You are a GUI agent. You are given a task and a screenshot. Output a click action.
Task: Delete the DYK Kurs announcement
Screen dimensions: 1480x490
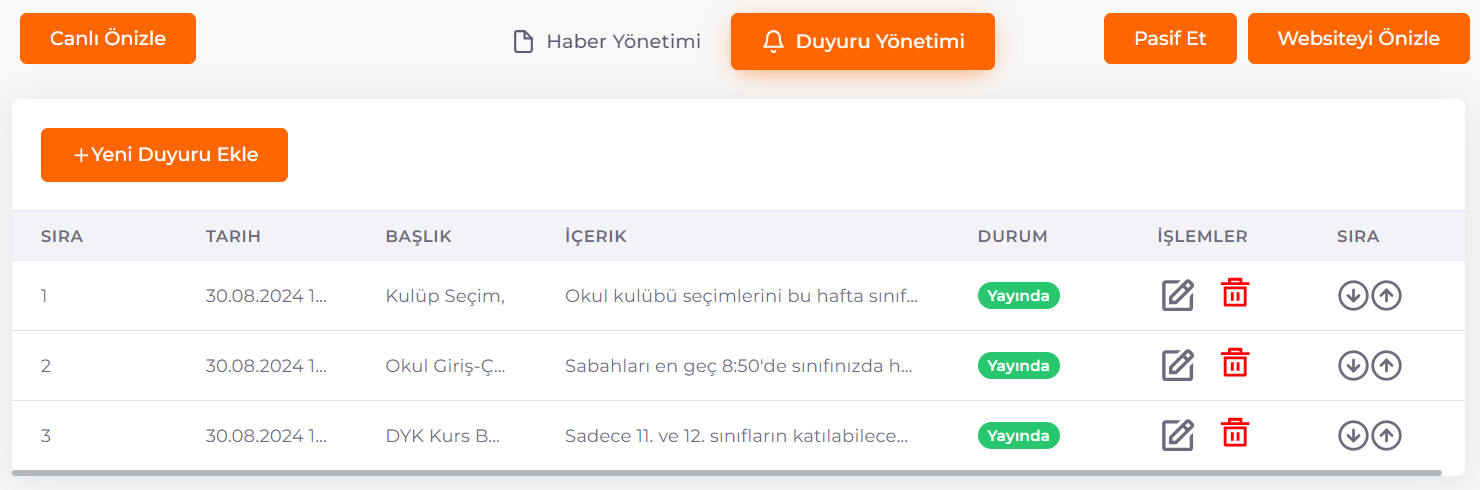tap(1235, 433)
